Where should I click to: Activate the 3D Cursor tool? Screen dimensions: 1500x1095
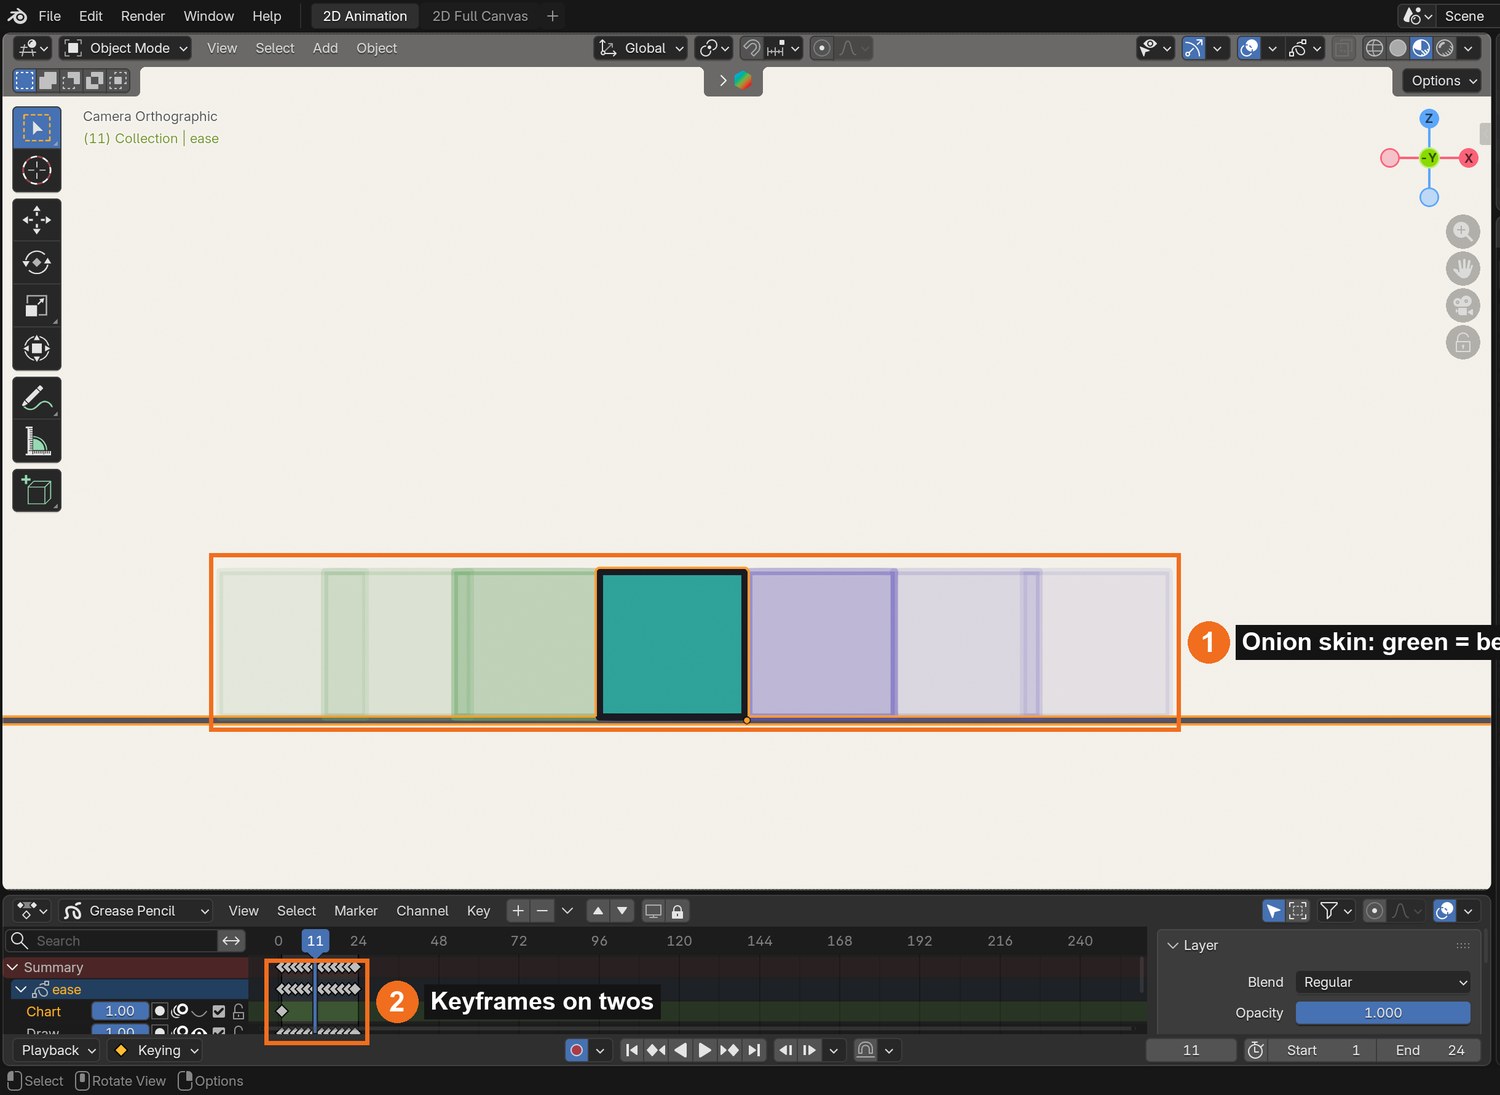point(37,171)
